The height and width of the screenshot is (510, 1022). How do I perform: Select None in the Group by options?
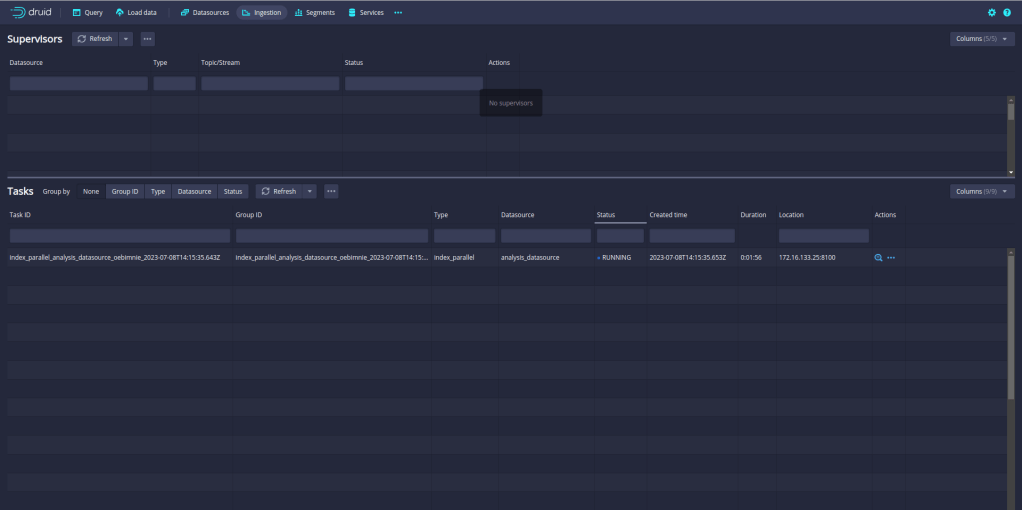pyautogui.click(x=91, y=191)
